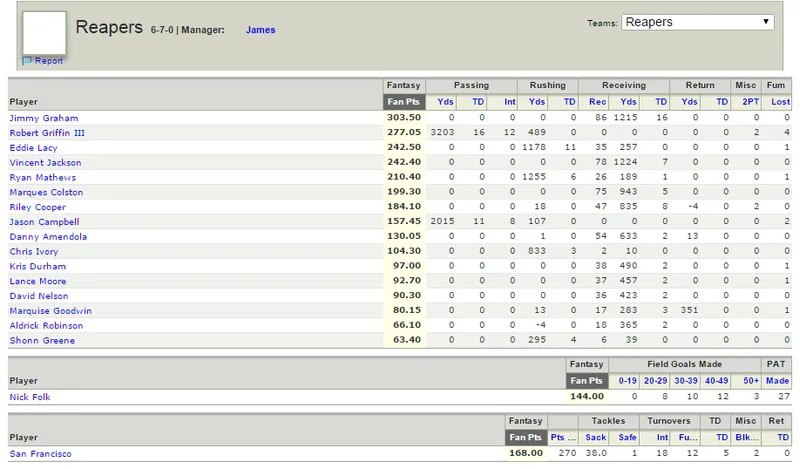Screen dimensions: 800x469
Task: Sort defense by Sack column
Action: 596,437
